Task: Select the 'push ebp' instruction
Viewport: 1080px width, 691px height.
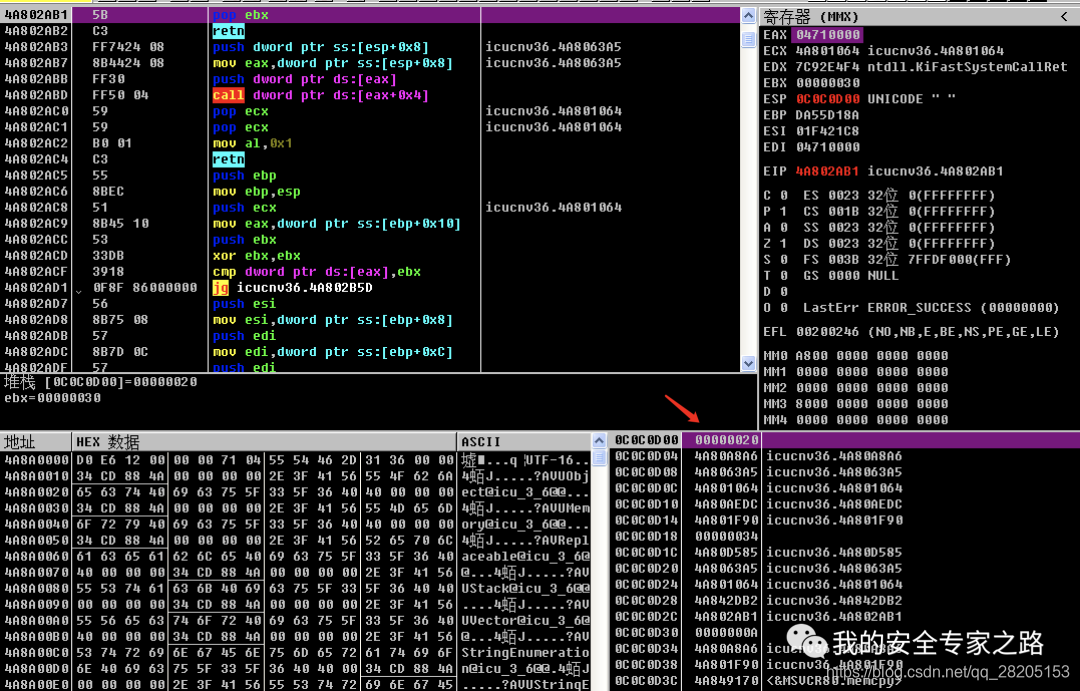Action: pyautogui.click(x=245, y=175)
